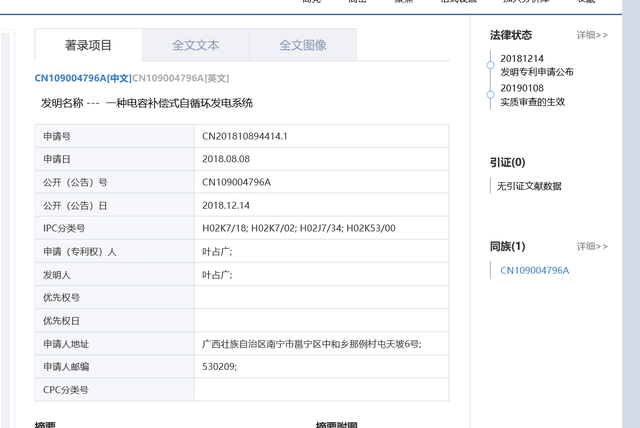Click 无引证文献数据 text
This screenshot has width=640, height=428.
click(x=529, y=186)
